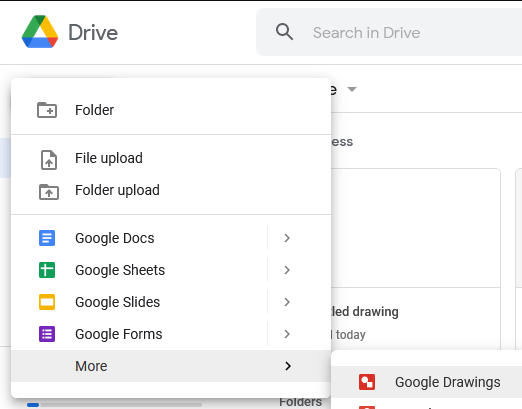Open the drawing file thumbnail
Image resolution: width=522 pixels, height=409 pixels.
(416, 228)
